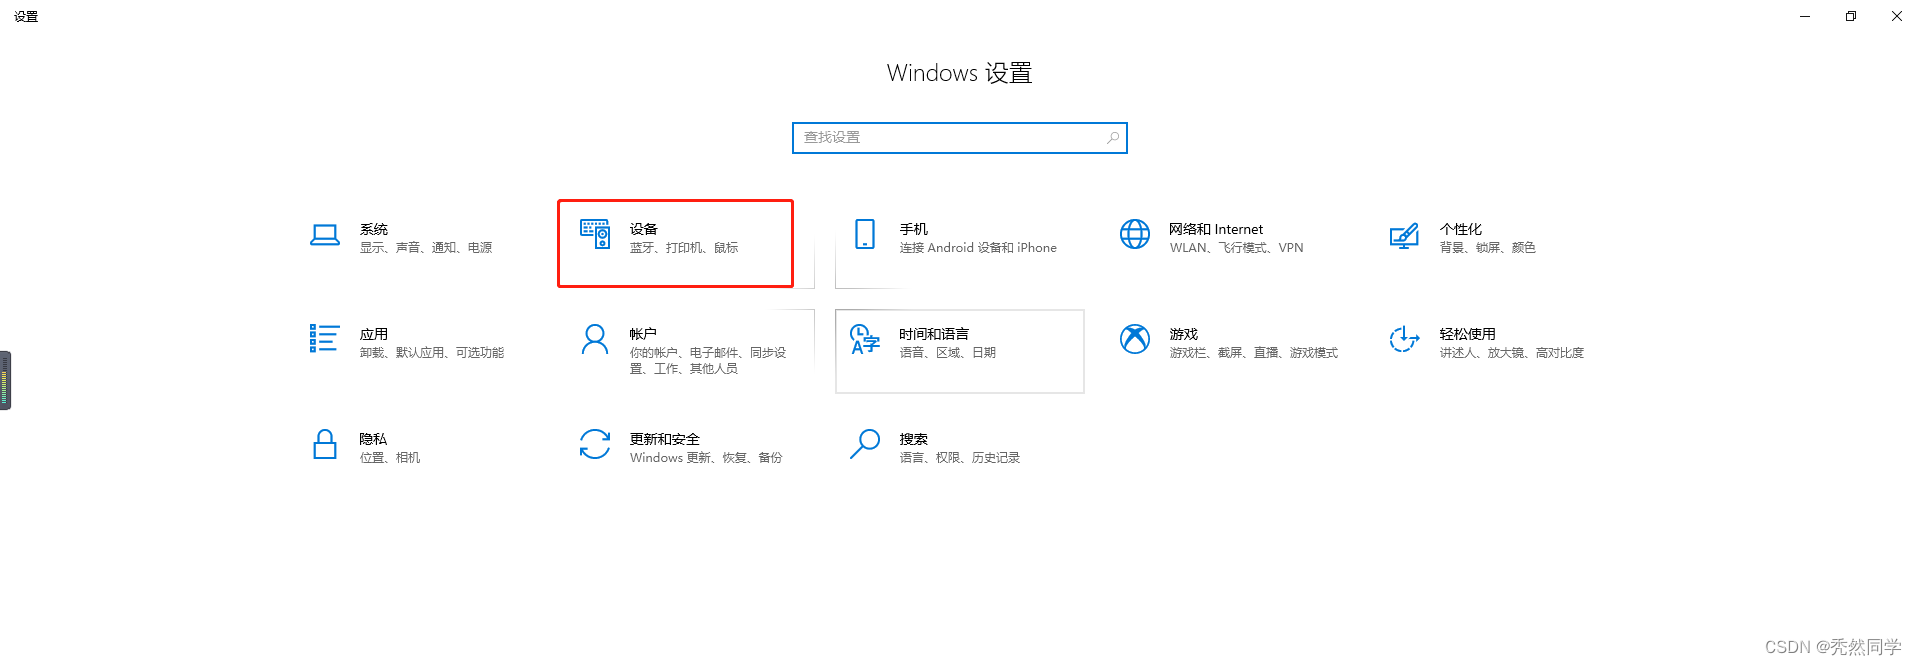This screenshot has width=1917, height=665.
Task: Click 背景、锁屏、颜色 description
Action: 1488,248
